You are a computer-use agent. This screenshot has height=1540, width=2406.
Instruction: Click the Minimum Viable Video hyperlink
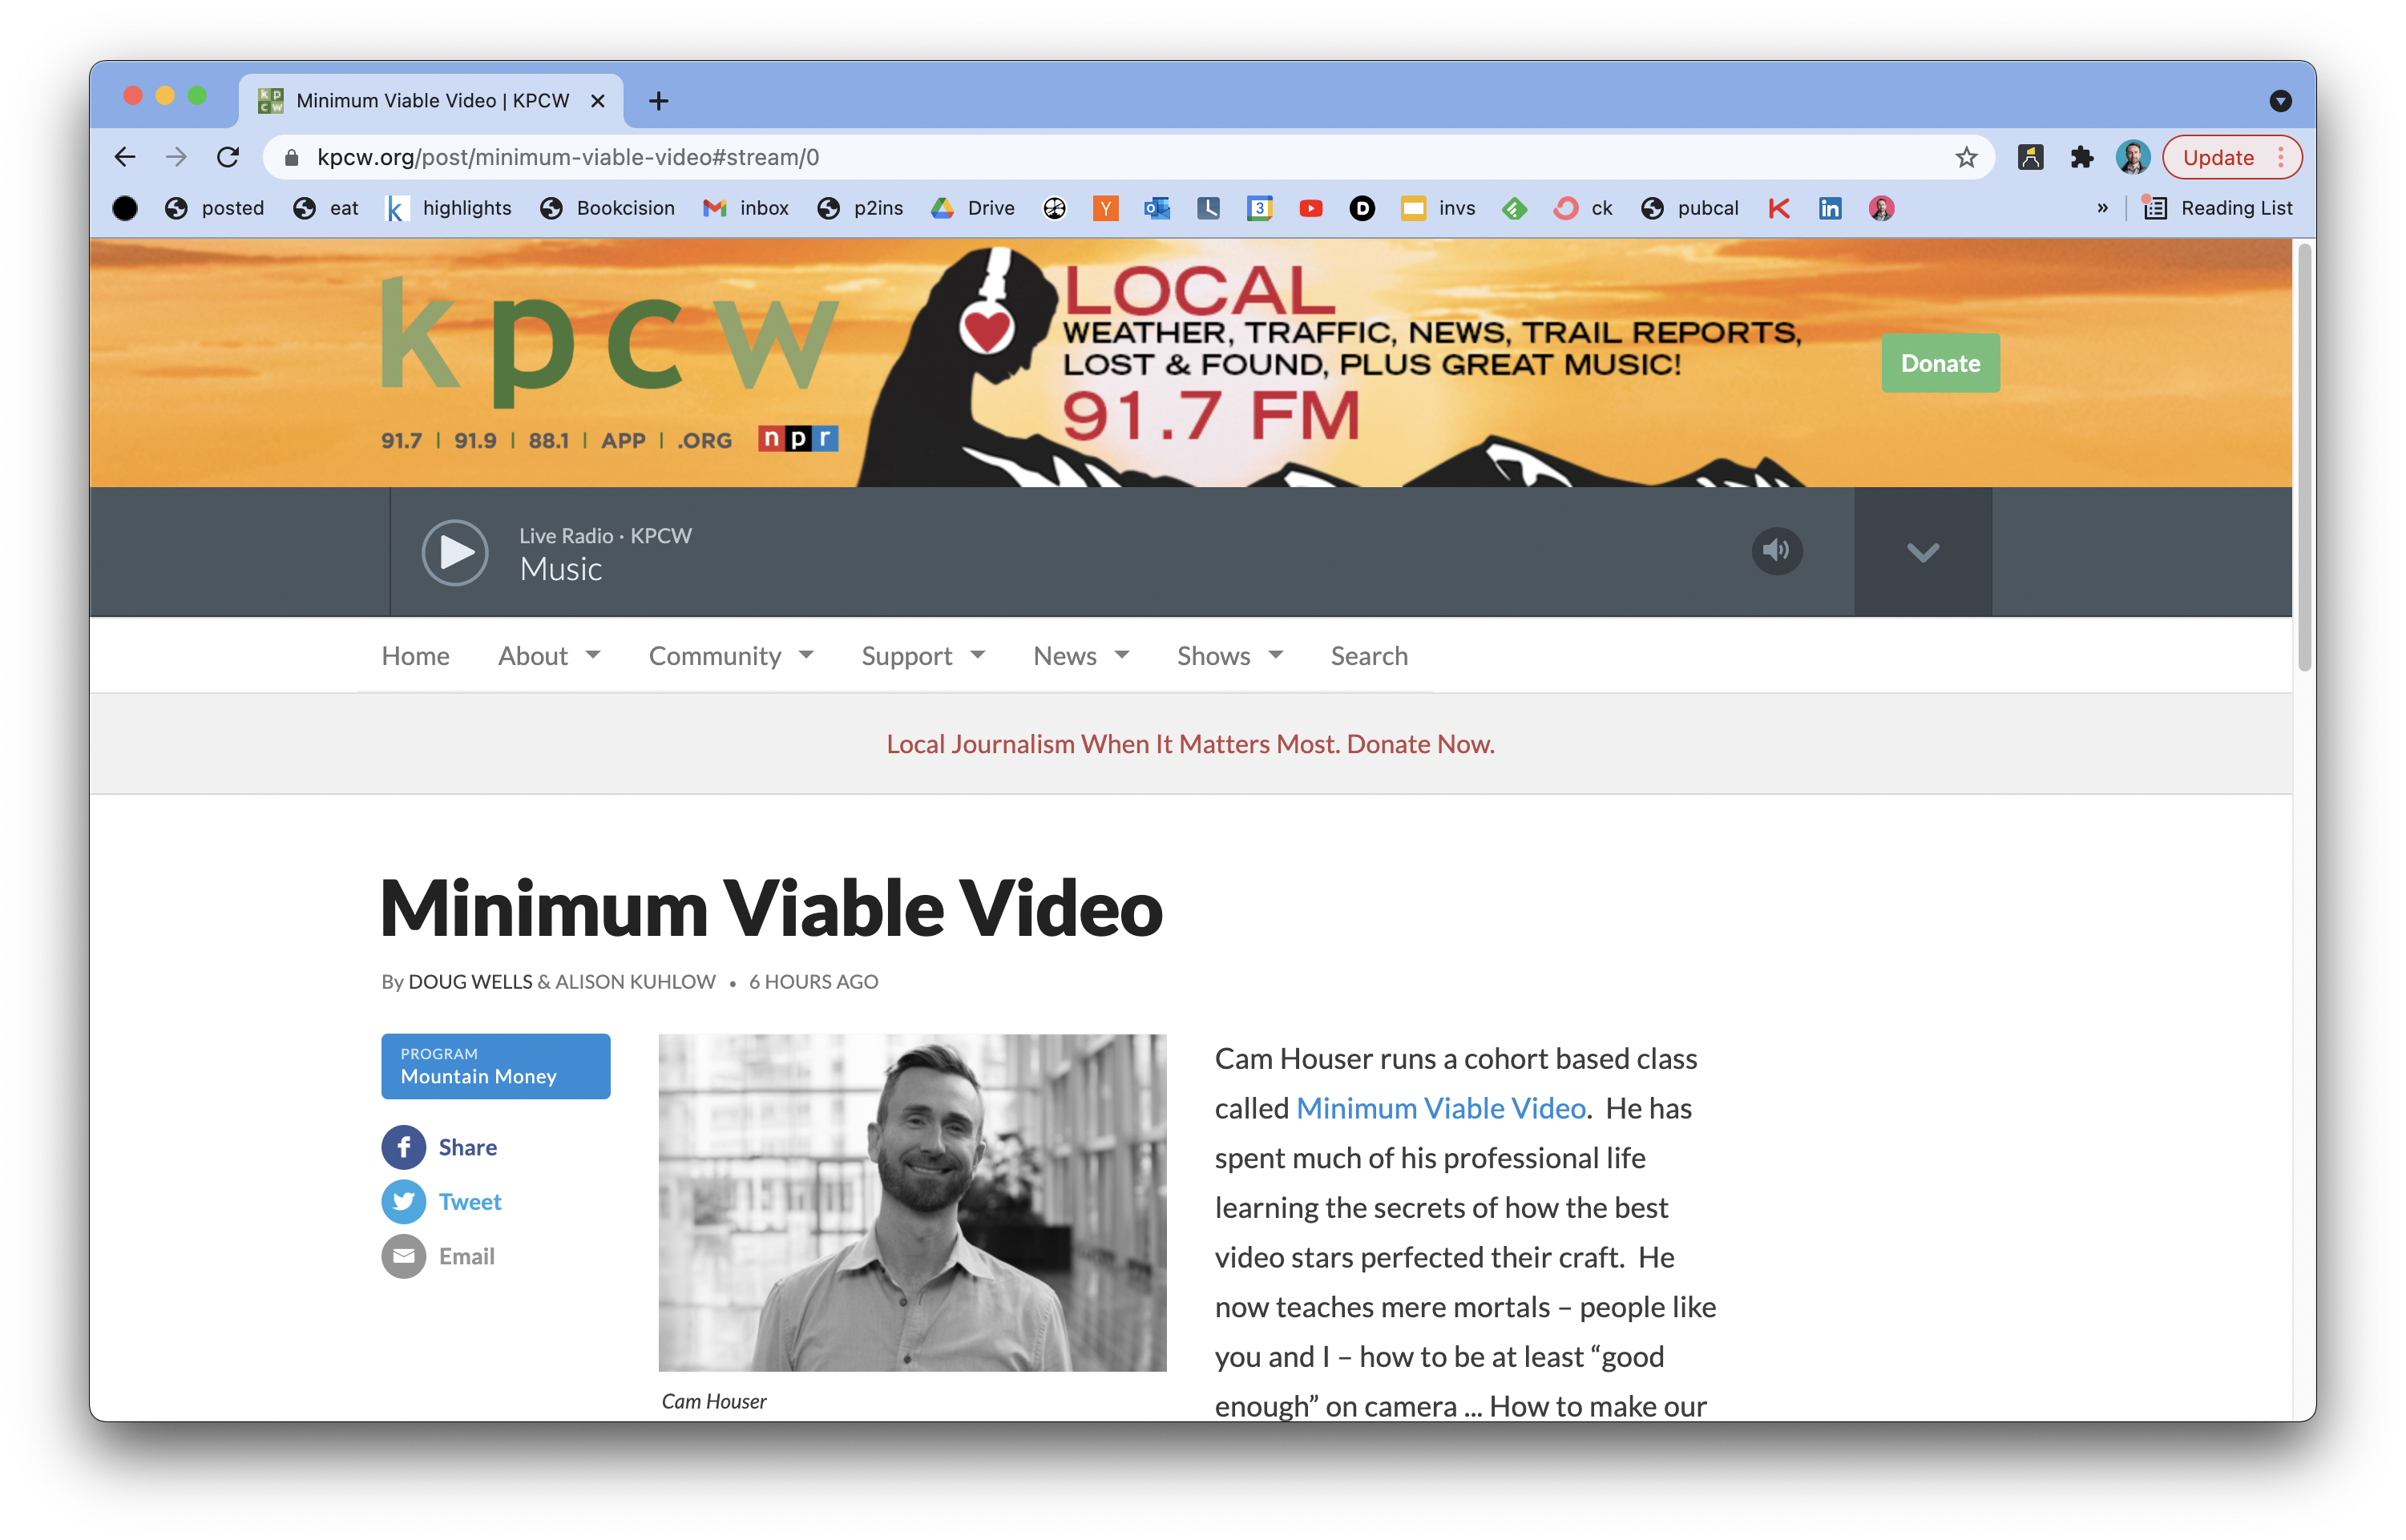[x=1439, y=1108]
